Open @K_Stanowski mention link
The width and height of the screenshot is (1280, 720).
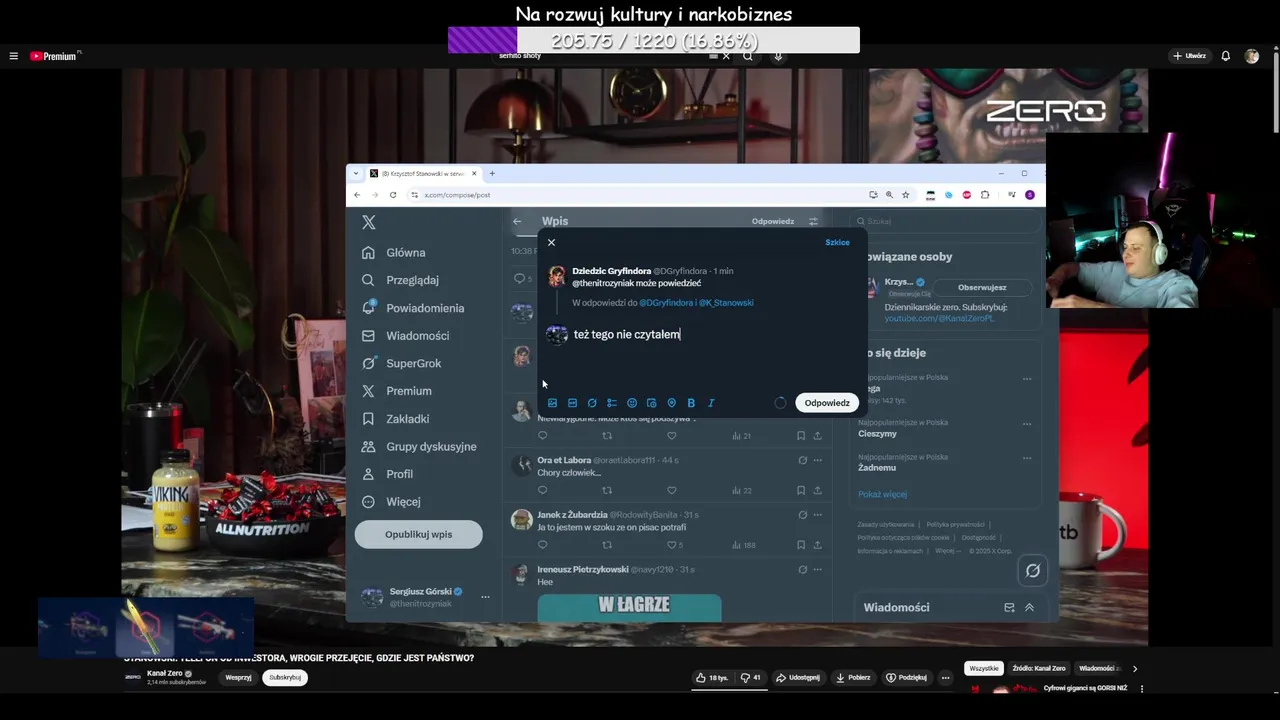point(726,303)
